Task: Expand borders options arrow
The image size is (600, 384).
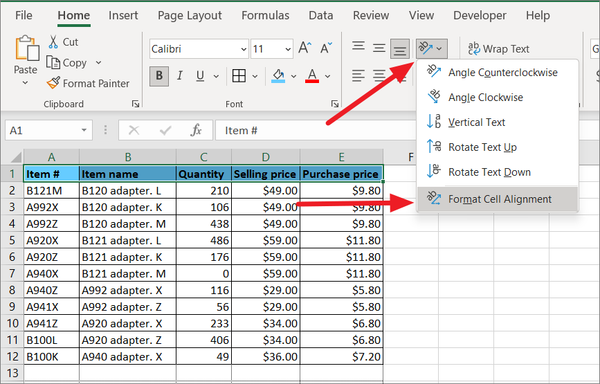Action: 255,76
